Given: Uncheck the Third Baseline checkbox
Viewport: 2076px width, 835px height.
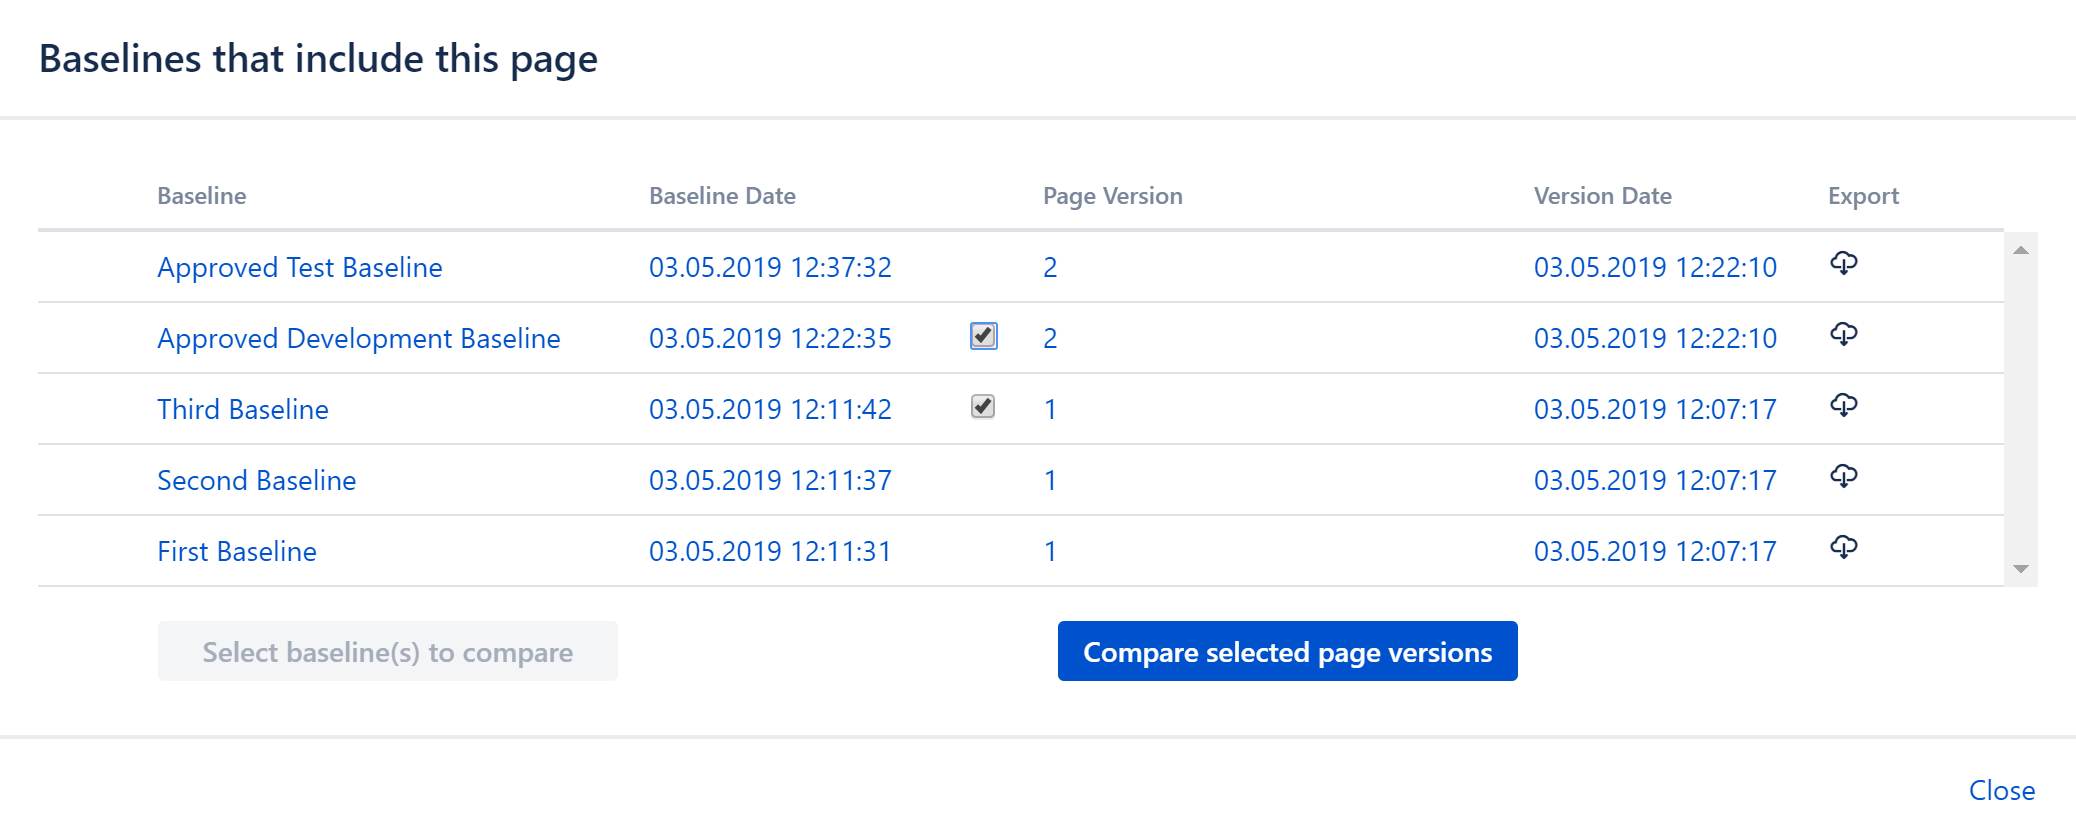Looking at the screenshot, I should 983,407.
